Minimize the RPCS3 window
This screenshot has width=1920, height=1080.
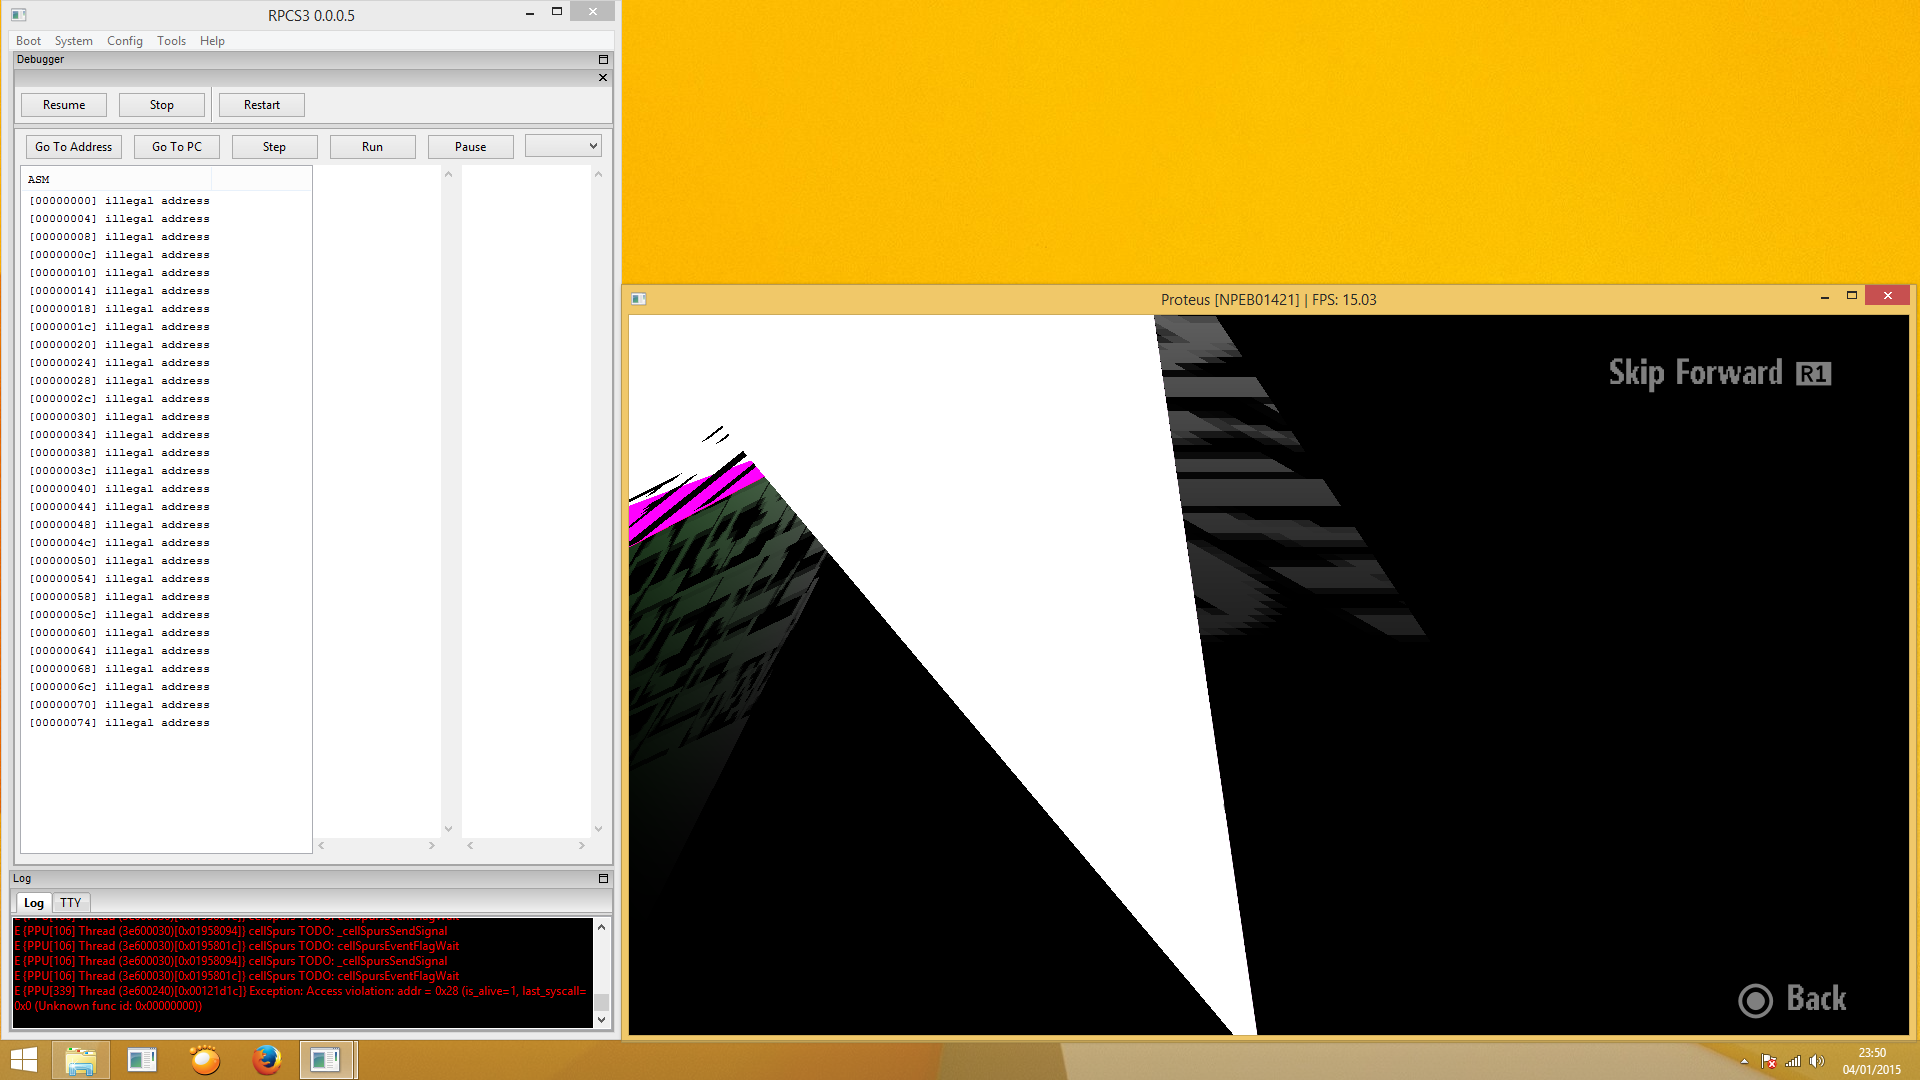coord(530,13)
